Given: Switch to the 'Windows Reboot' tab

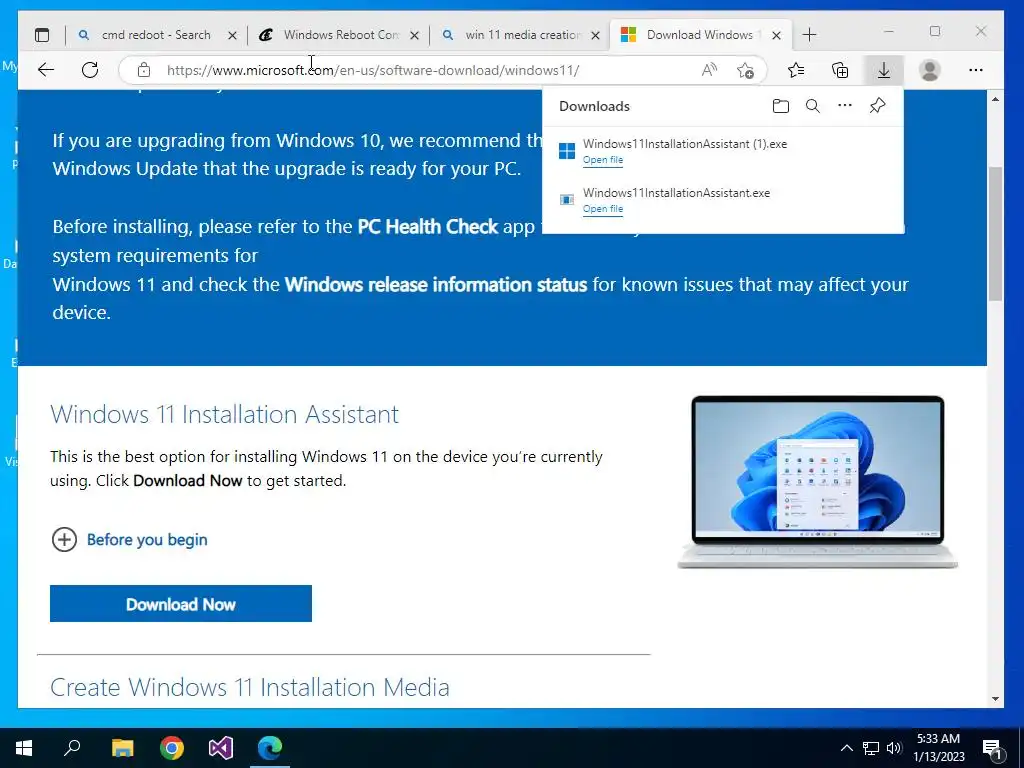Looking at the screenshot, I should click(x=338, y=35).
